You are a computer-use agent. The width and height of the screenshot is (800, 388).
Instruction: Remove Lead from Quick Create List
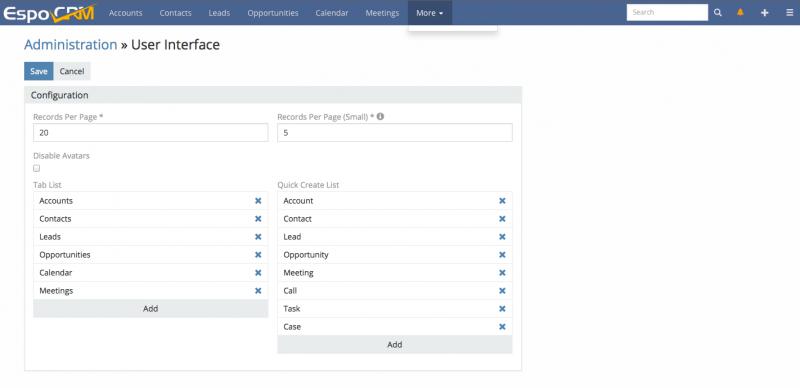point(502,236)
